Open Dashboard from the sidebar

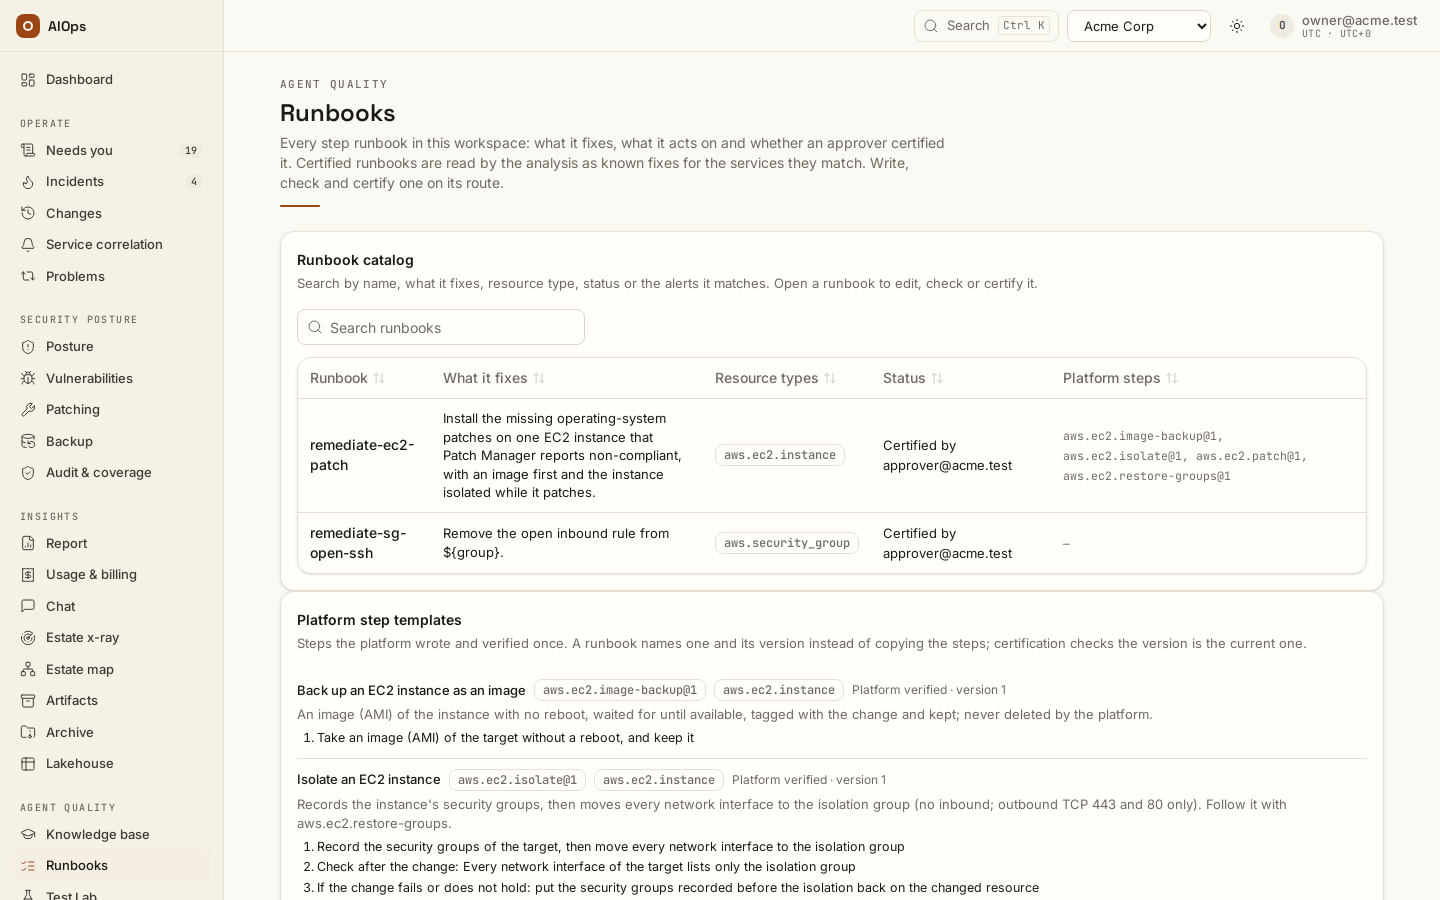click(112, 79)
